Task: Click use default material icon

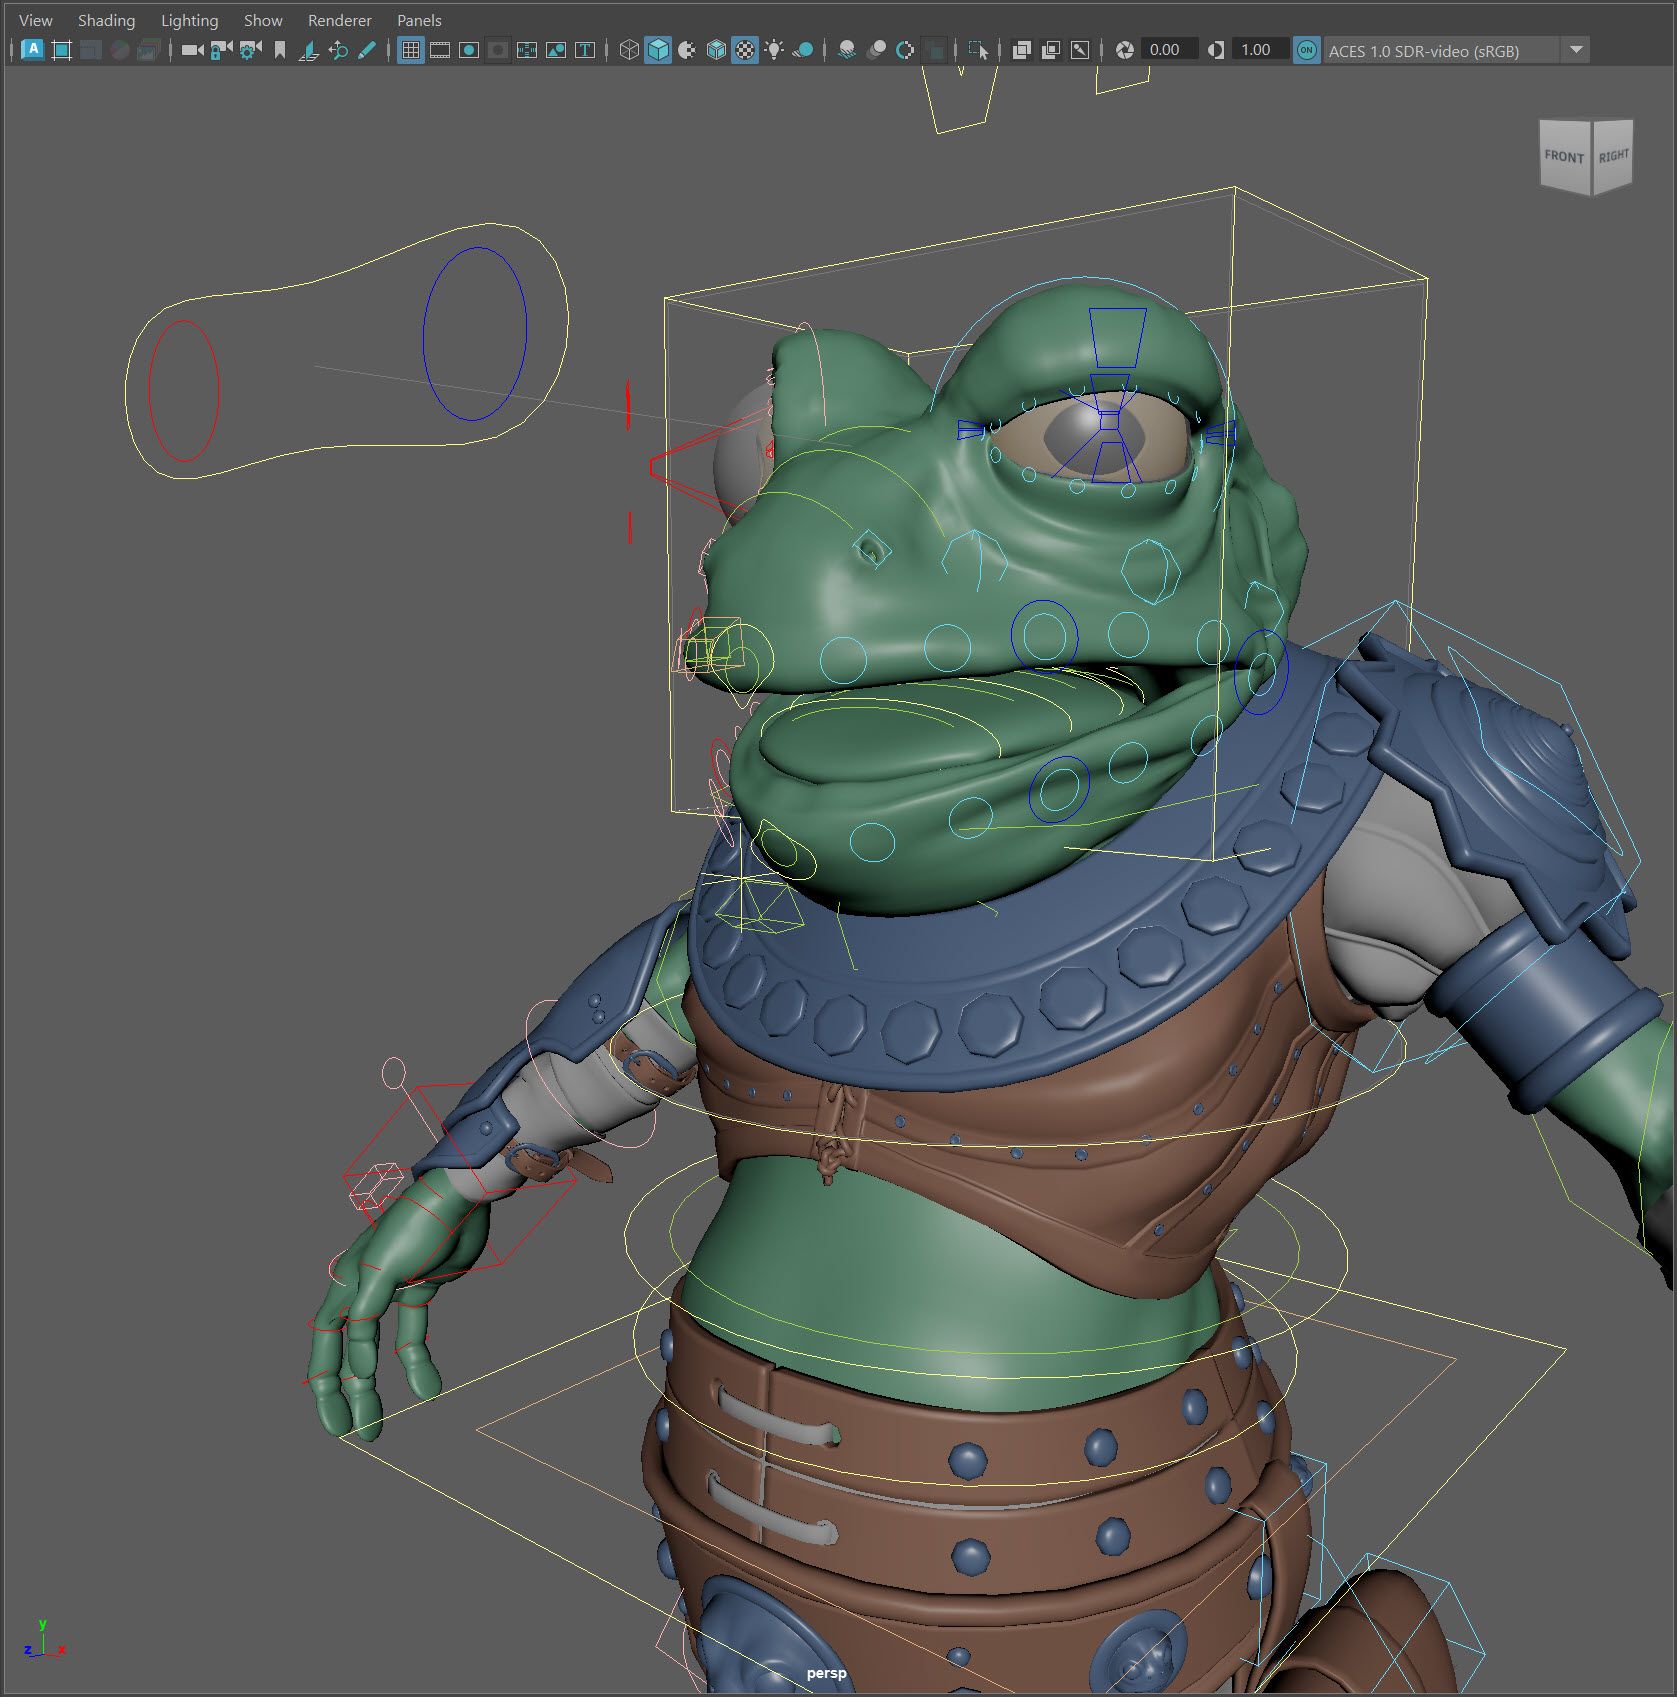Action: tap(687, 50)
